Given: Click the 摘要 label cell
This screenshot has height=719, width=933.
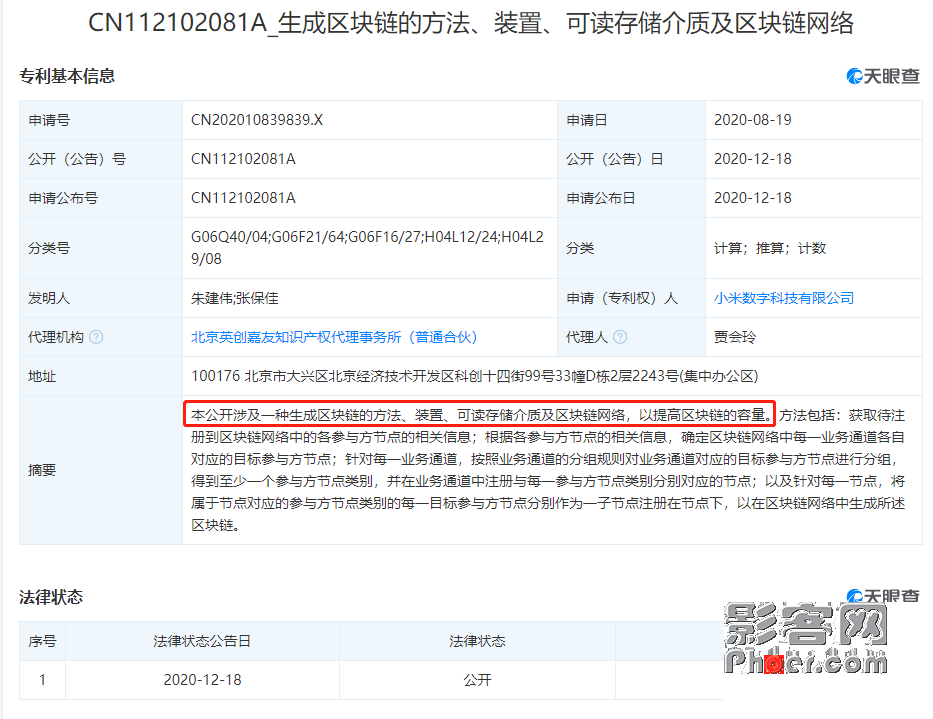Looking at the screenshot, I should (101, 470).
